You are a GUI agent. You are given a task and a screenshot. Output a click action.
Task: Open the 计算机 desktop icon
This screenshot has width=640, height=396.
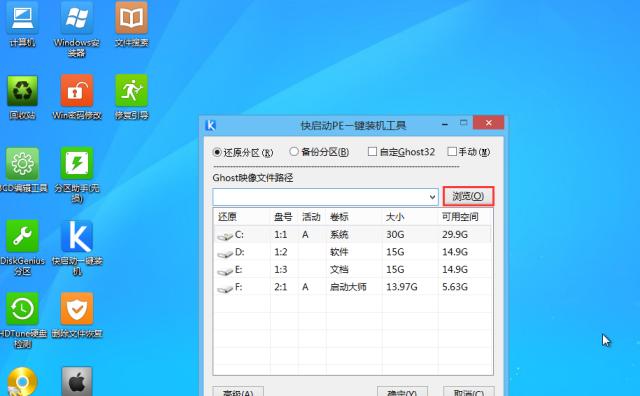tap(22, 19)
